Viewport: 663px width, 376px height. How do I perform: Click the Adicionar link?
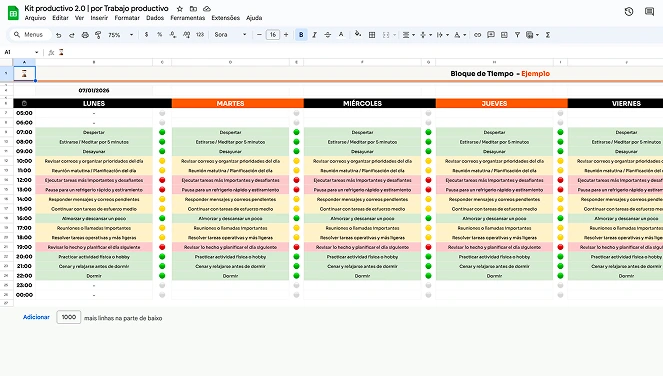(x=36, y=317)
